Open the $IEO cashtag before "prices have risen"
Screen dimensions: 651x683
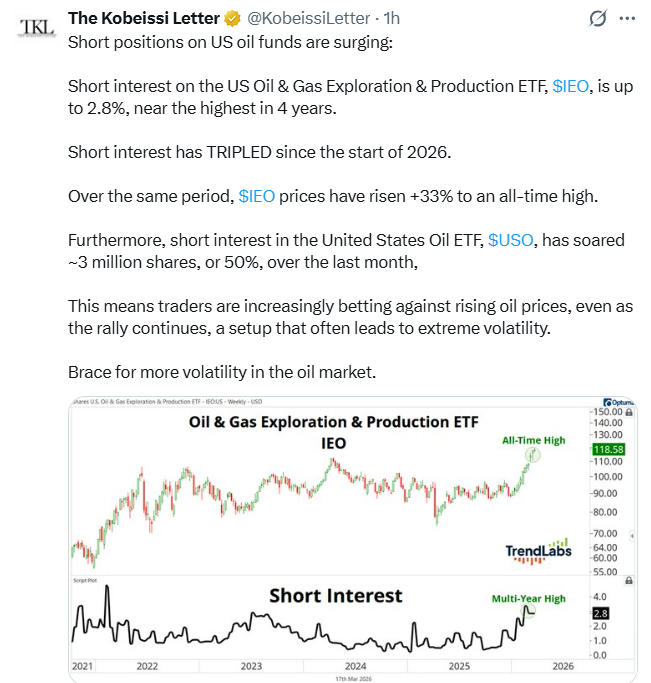tap(257, 197)
